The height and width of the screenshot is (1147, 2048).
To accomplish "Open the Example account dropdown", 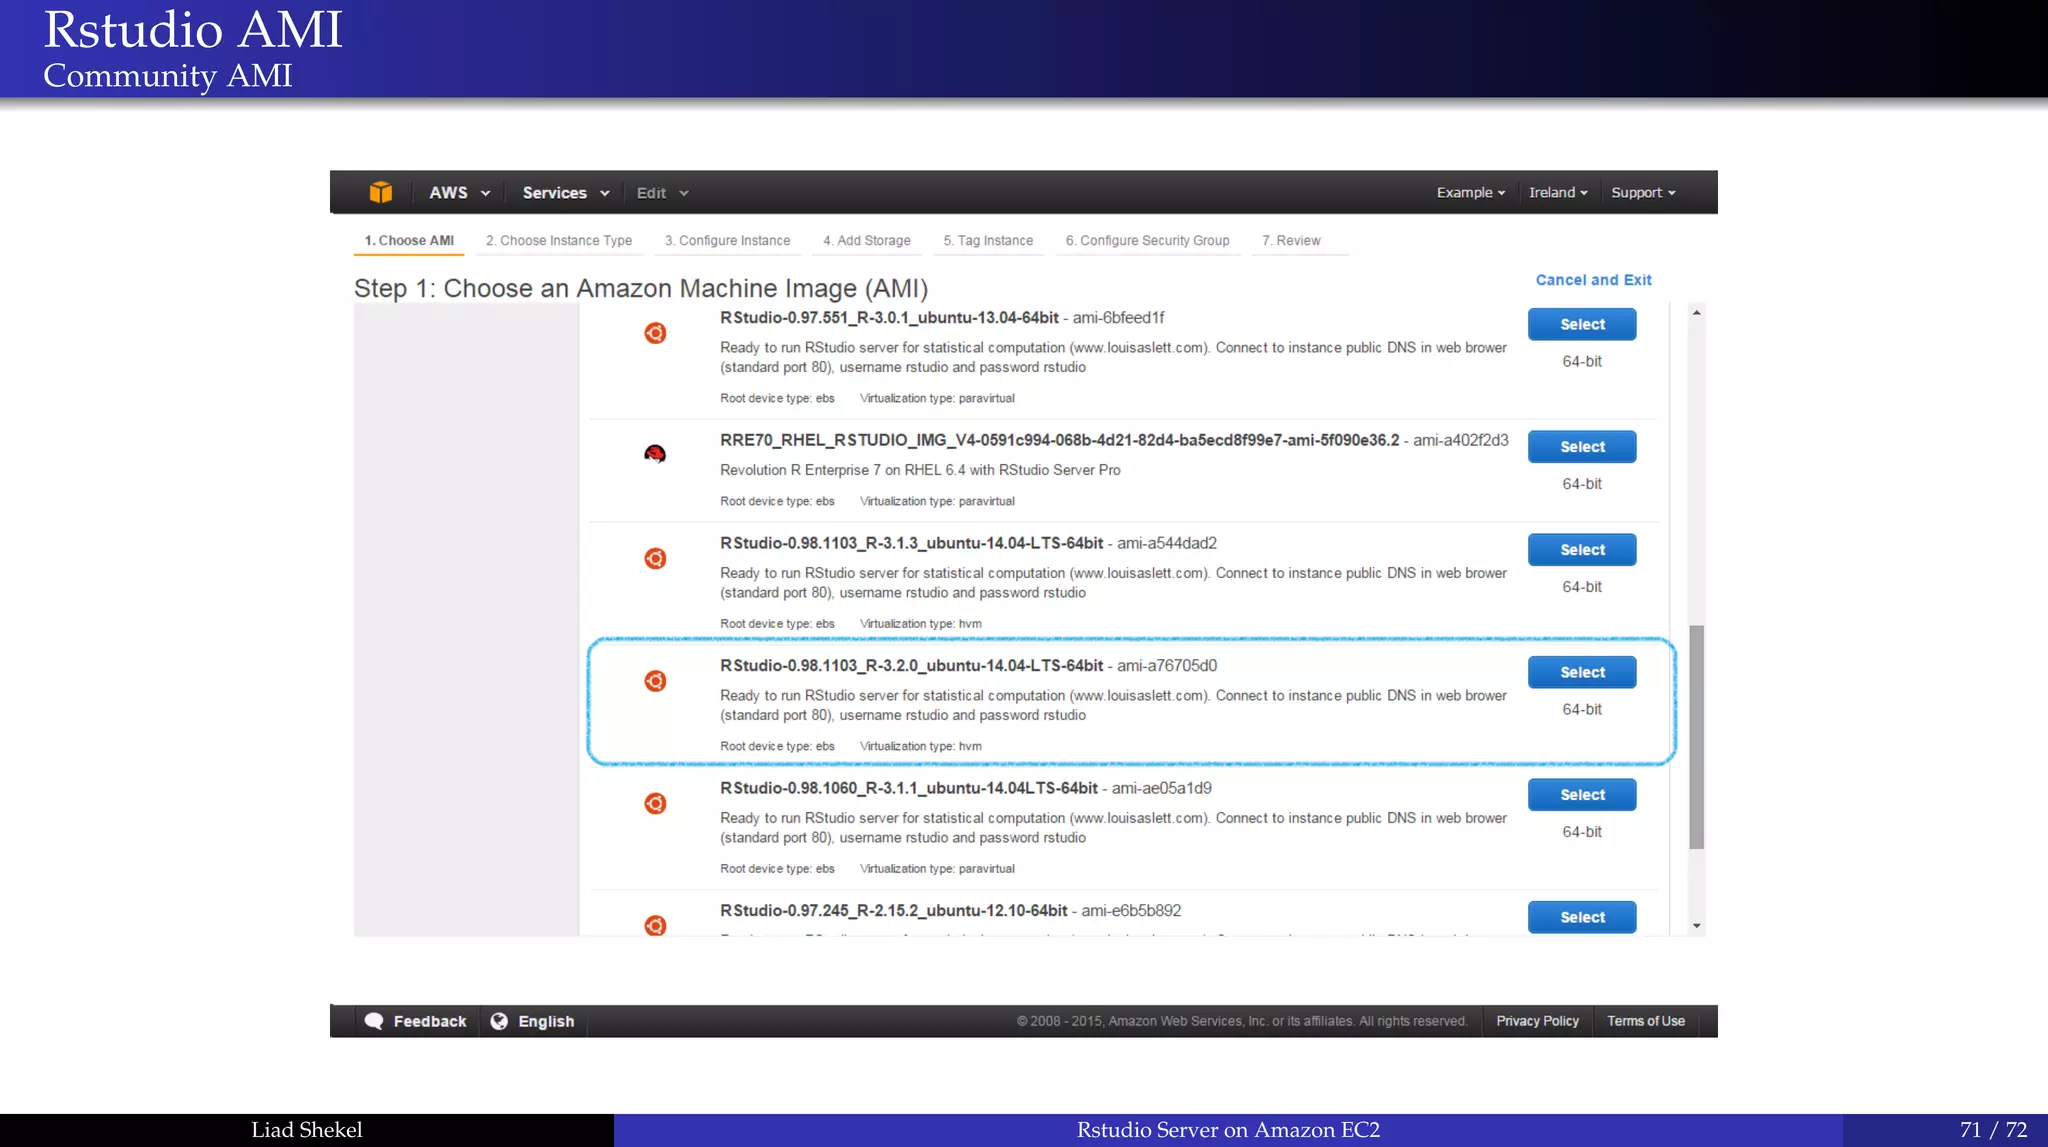I will [x=1471, y=192].
